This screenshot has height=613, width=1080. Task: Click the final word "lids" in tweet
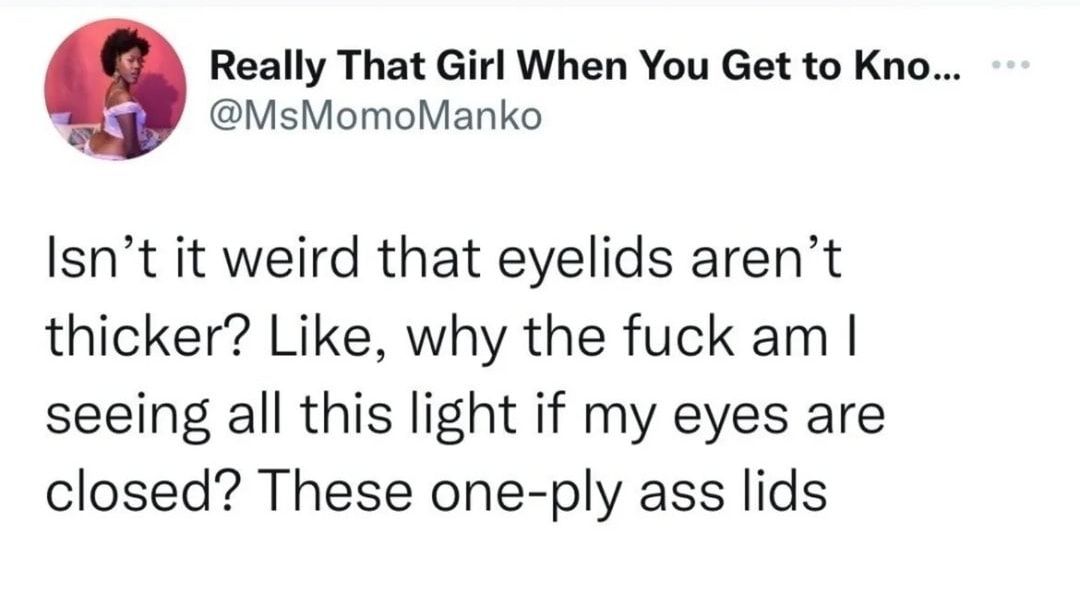pos(790,493)
